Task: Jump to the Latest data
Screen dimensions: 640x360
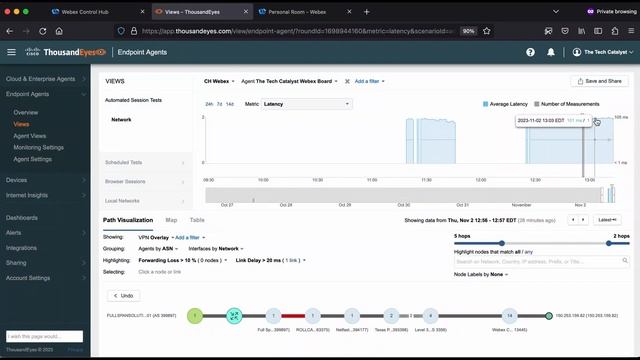Action: tap(607, 220)
